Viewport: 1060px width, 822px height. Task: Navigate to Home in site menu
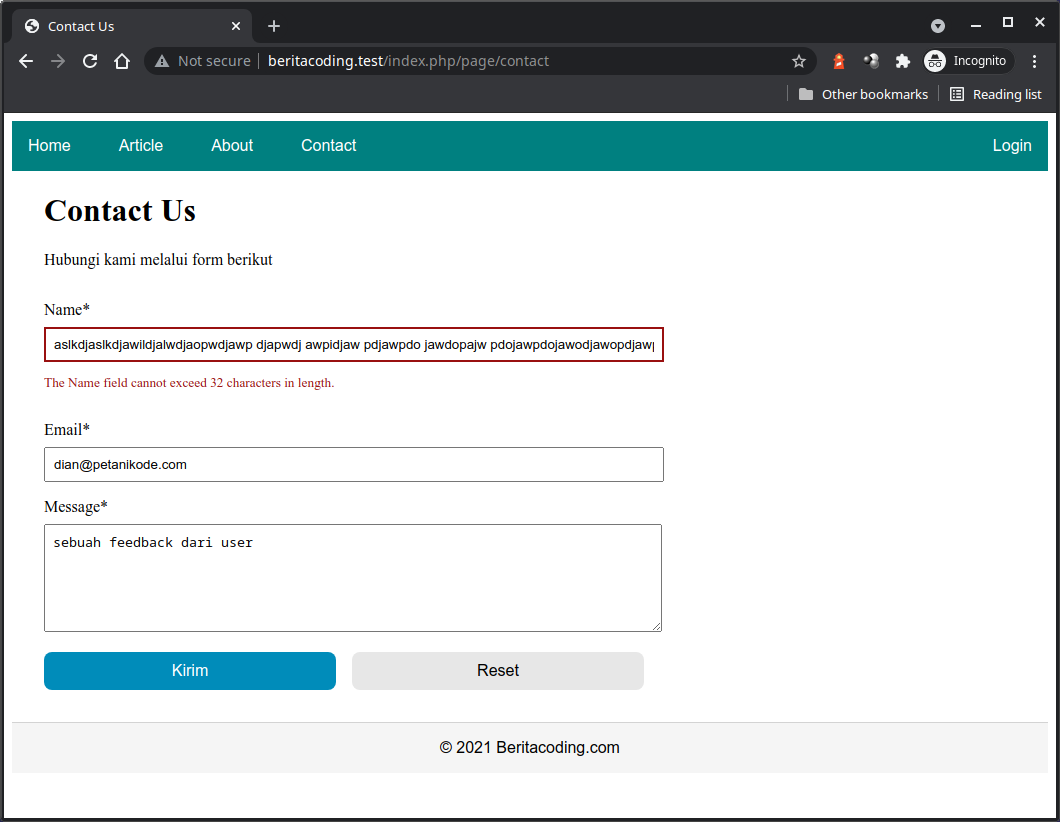(x=49, y=146)
